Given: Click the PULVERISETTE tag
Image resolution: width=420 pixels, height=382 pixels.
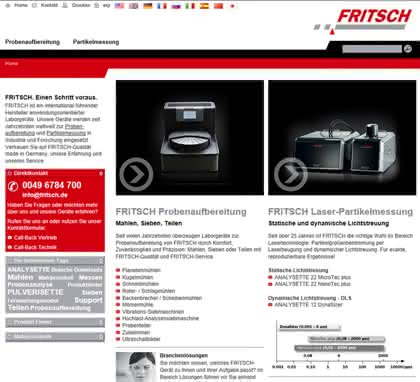Looking at the screenshot, I should pyautogui.click(x=35, y=292).
